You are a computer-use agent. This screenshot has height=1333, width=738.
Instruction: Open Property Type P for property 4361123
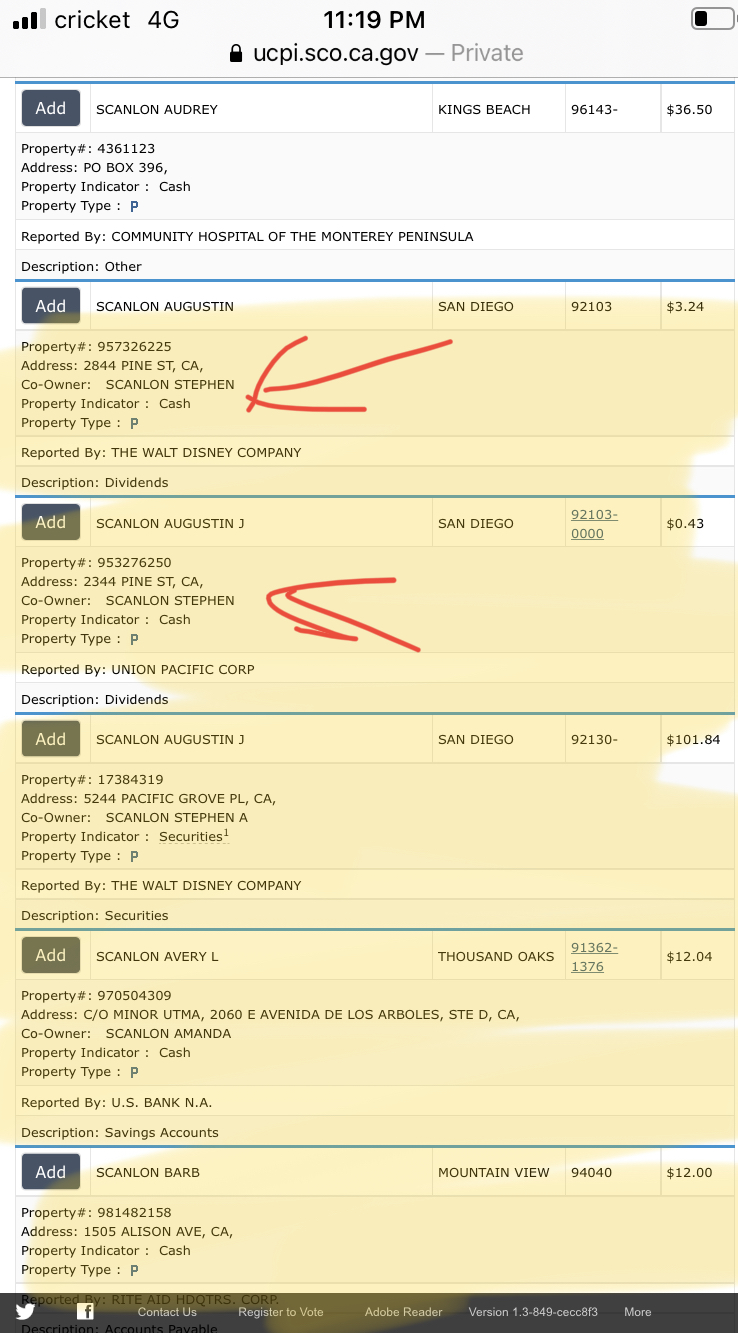click(x=134, y=206)
